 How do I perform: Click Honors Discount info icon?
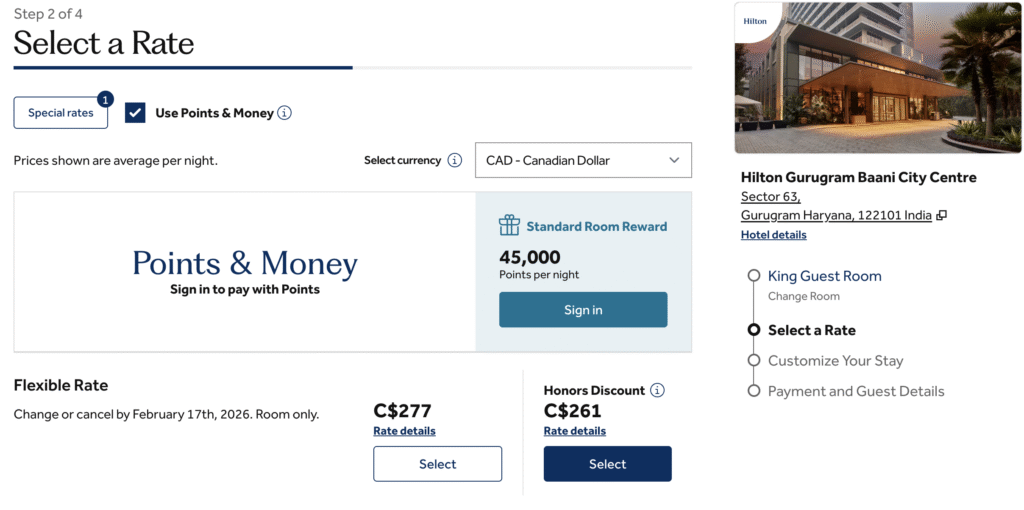(x=657, y=390)
